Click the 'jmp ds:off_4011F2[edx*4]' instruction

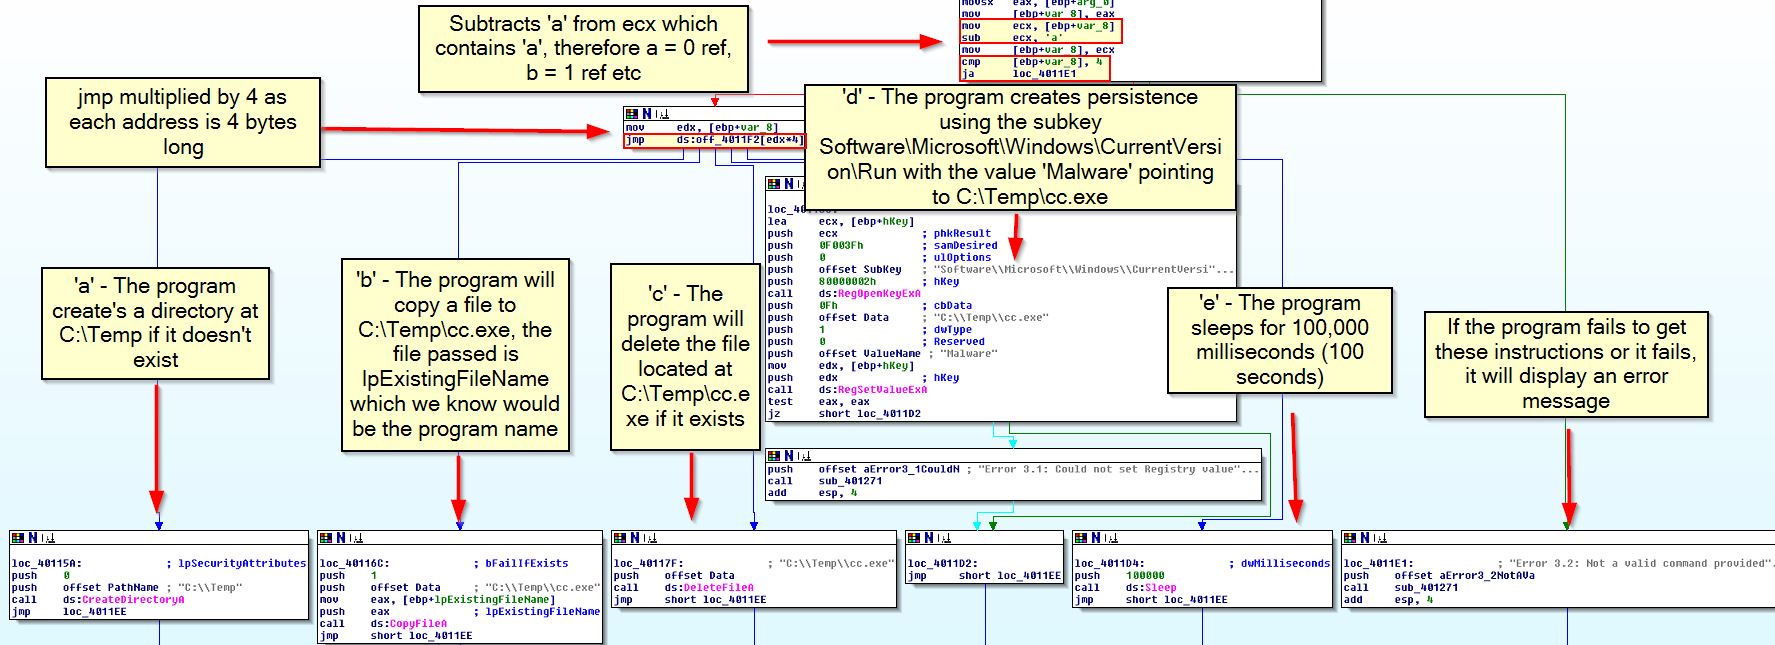[713, 140]
